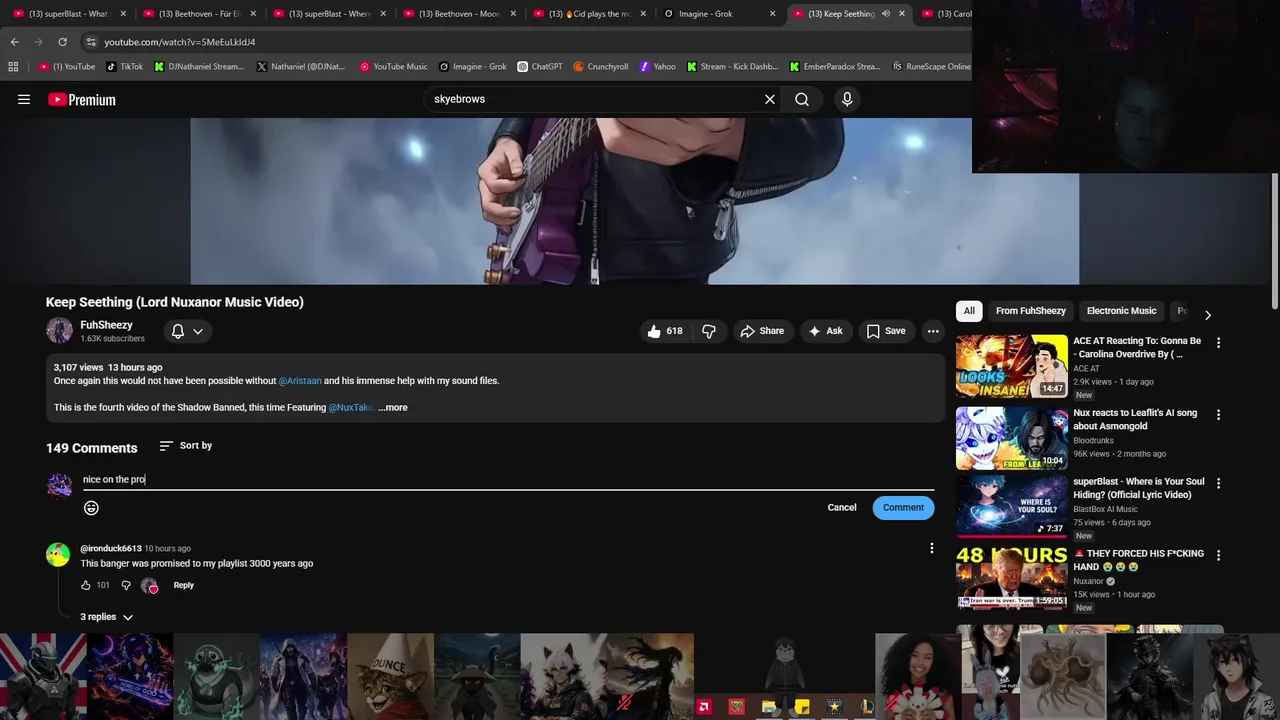
Task: Save video to a playlist
Action: [x=886, y=331]
